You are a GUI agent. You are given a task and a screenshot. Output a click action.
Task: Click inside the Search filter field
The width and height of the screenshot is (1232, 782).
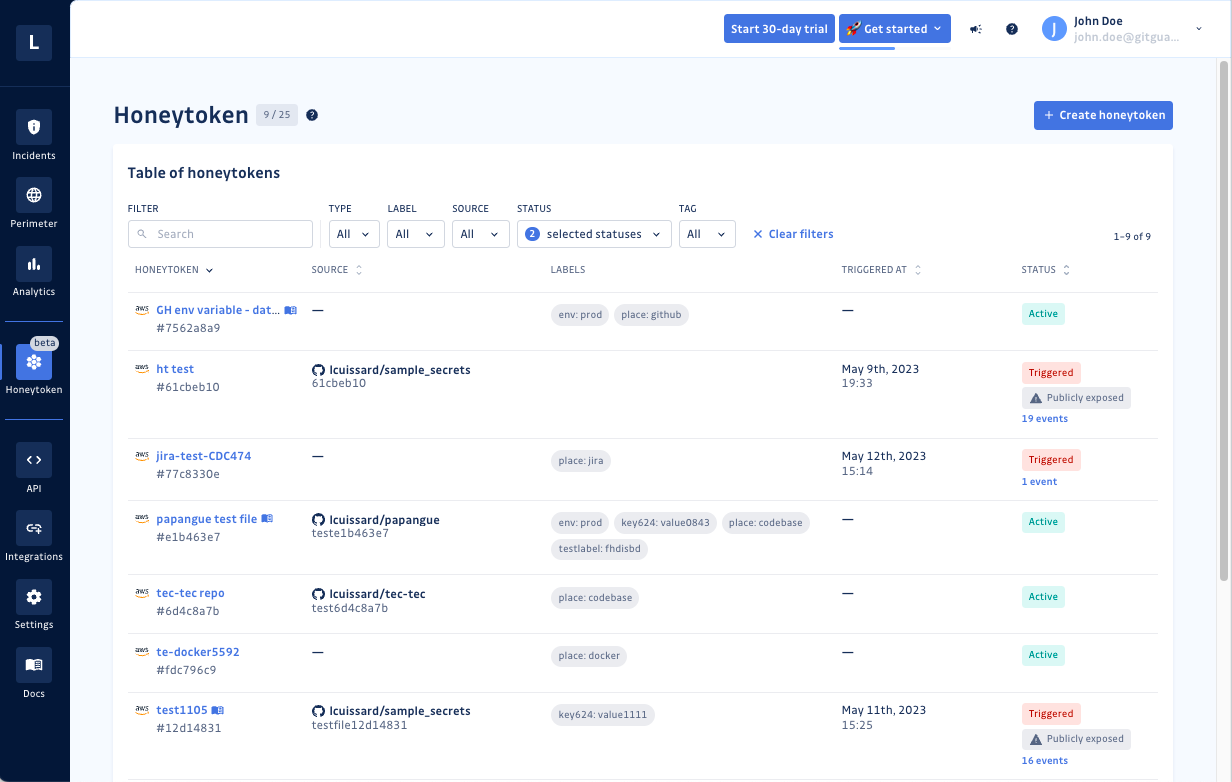(x=220, y=233)
